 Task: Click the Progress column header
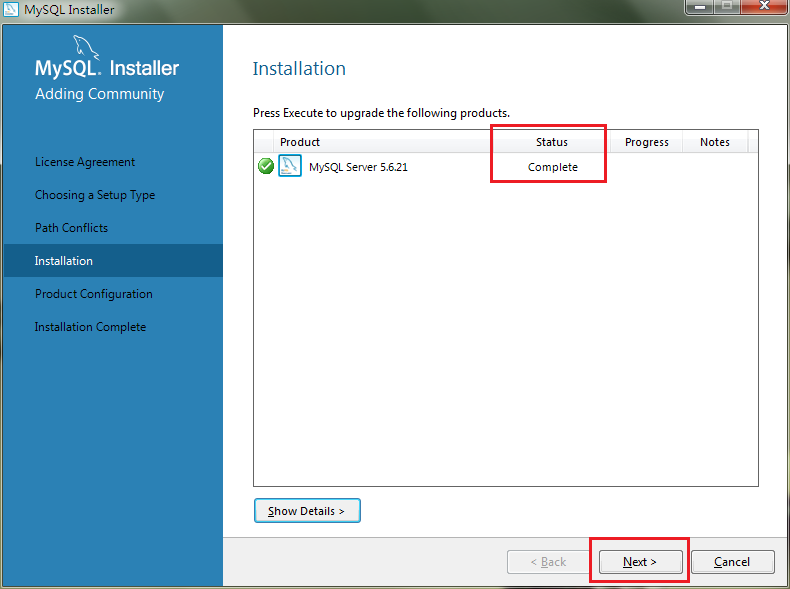click(646, 142)
